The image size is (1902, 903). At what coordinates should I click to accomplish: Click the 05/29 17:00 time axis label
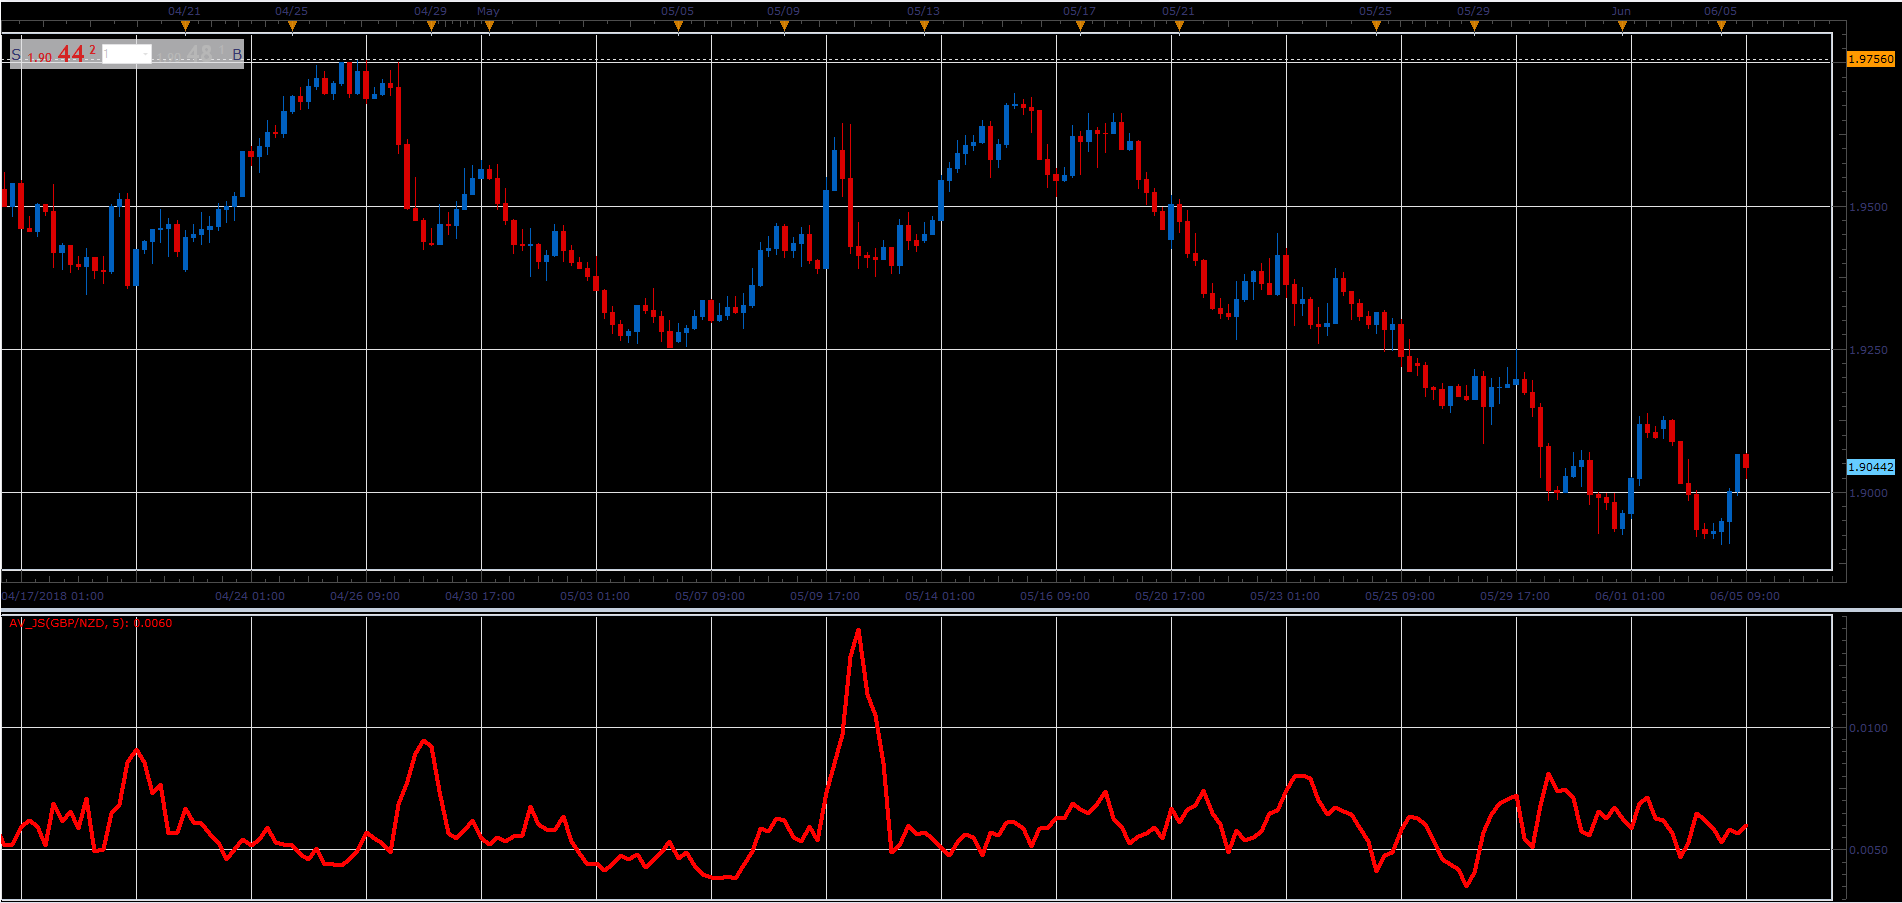click(1515, 596)
